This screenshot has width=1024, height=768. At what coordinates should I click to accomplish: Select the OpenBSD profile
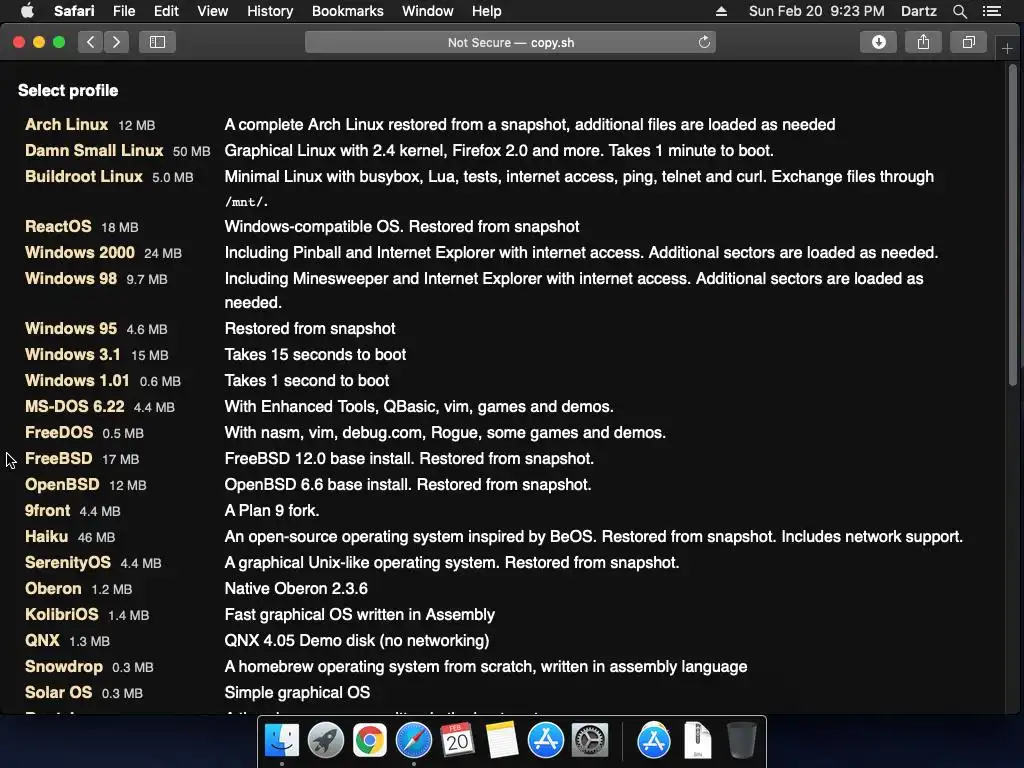pyautogui.click(x=62, y=485)
